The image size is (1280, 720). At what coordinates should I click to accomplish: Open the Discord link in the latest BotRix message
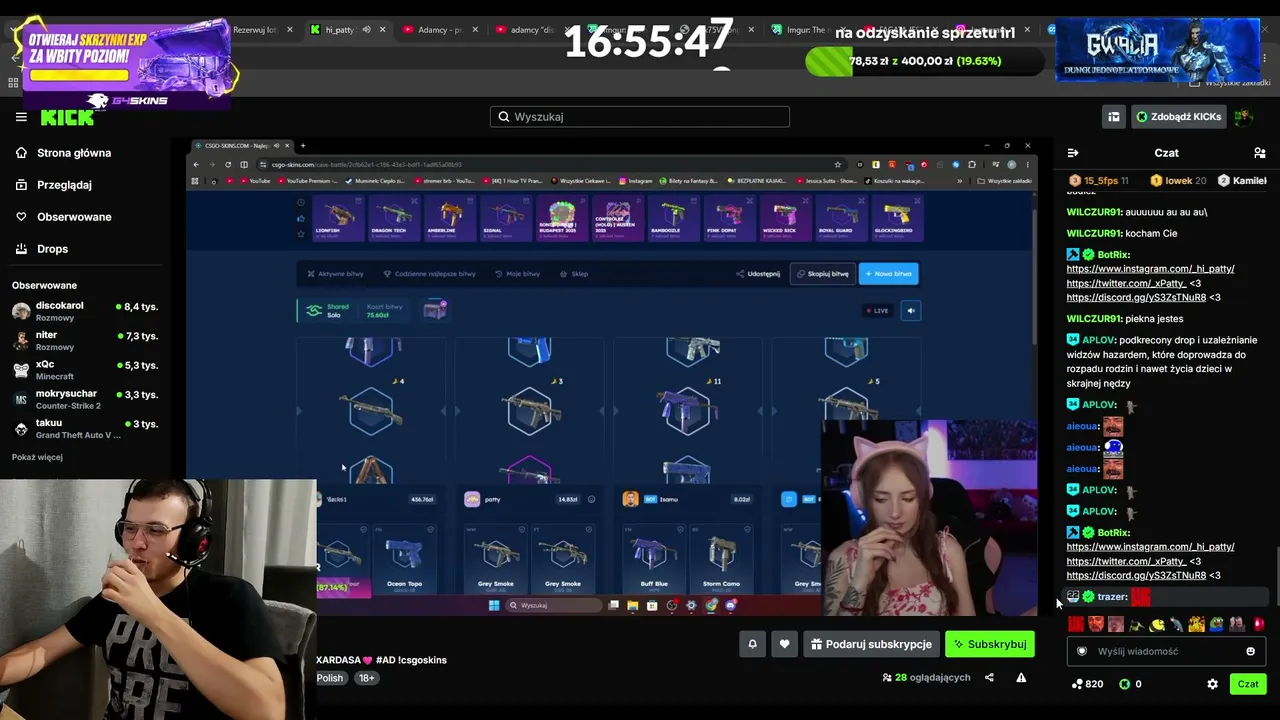tap(1136, 576)
